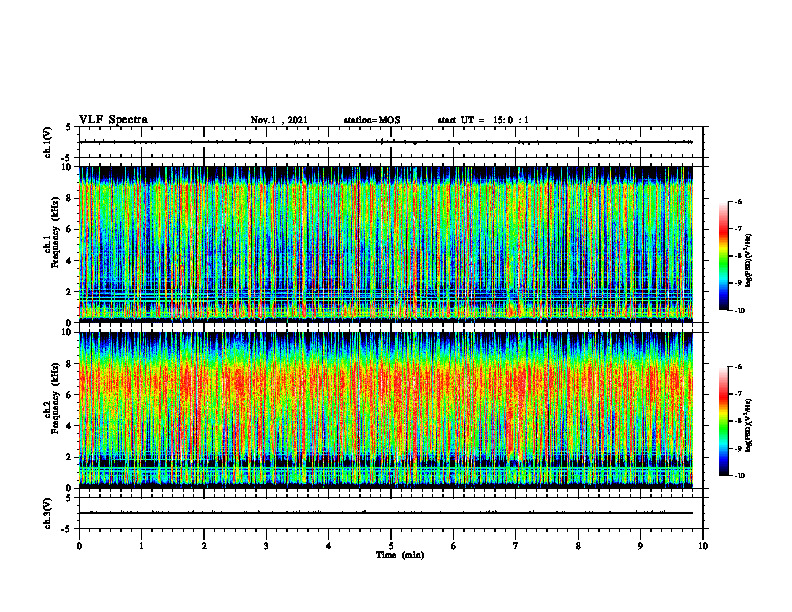Screen dimensions: 792x612
Task: Click the ch.1 frequency tick label "8"
Action: pos(69,198)
